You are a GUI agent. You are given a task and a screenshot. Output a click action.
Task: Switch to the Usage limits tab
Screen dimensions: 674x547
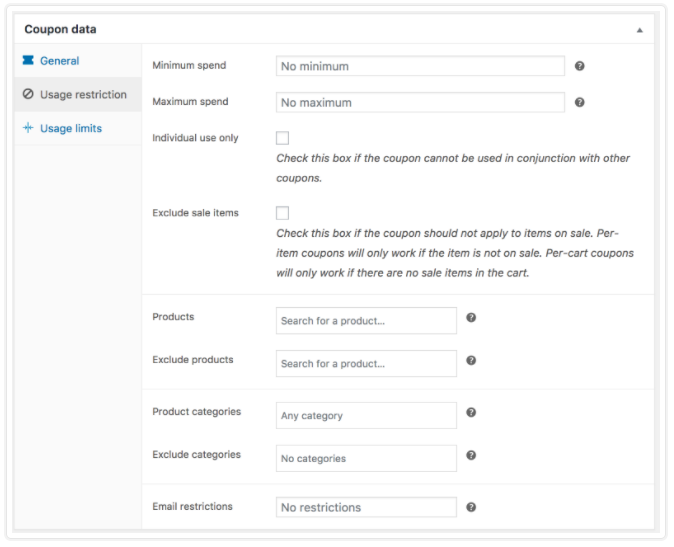point(70,128)
